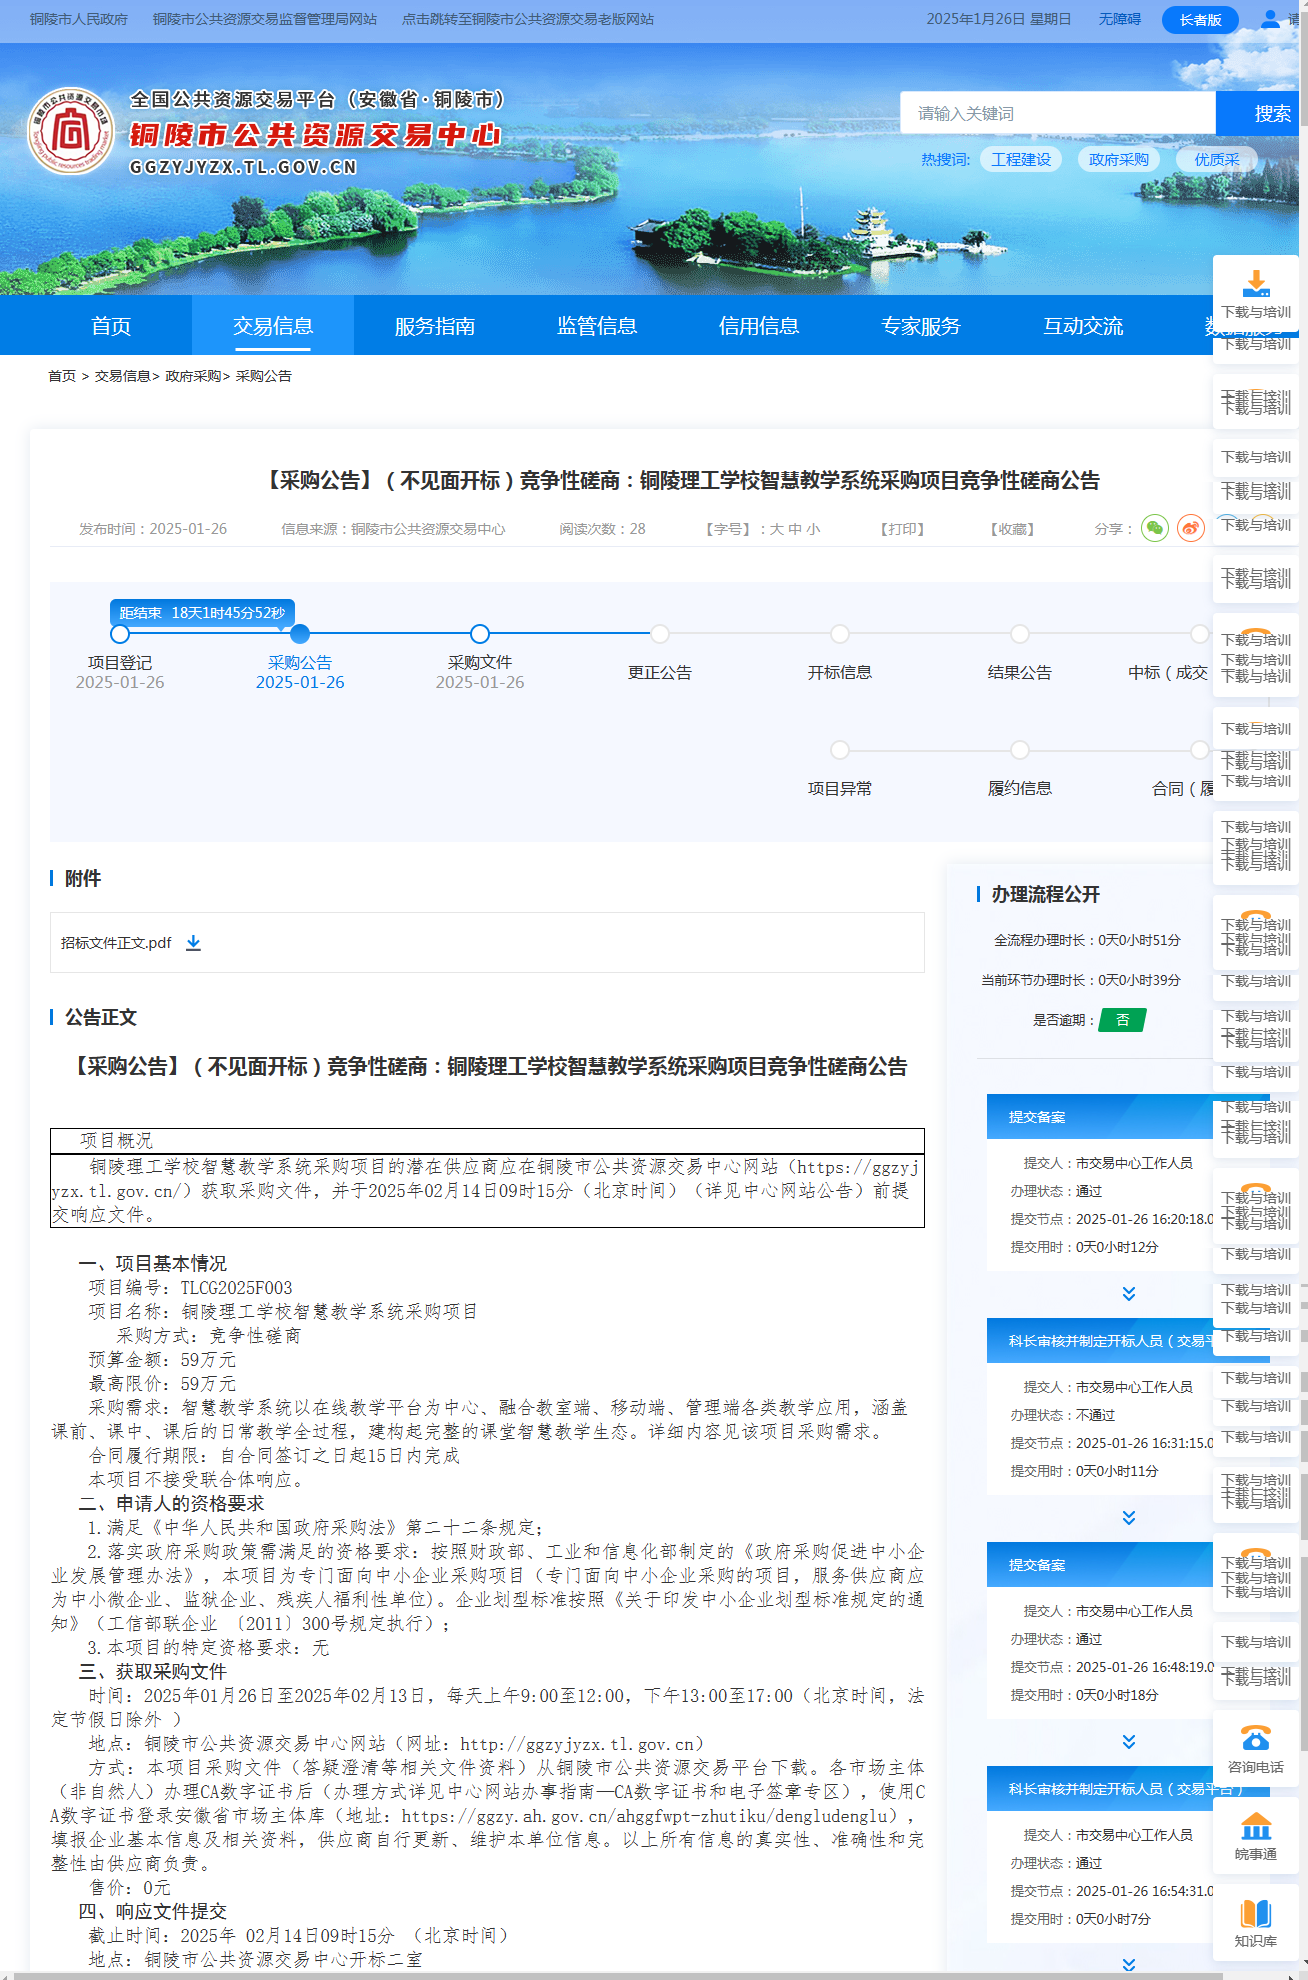The width and height of the screenshot is (1308, 1980).
Task: Set font size to 大
Action: pos(776,529)
